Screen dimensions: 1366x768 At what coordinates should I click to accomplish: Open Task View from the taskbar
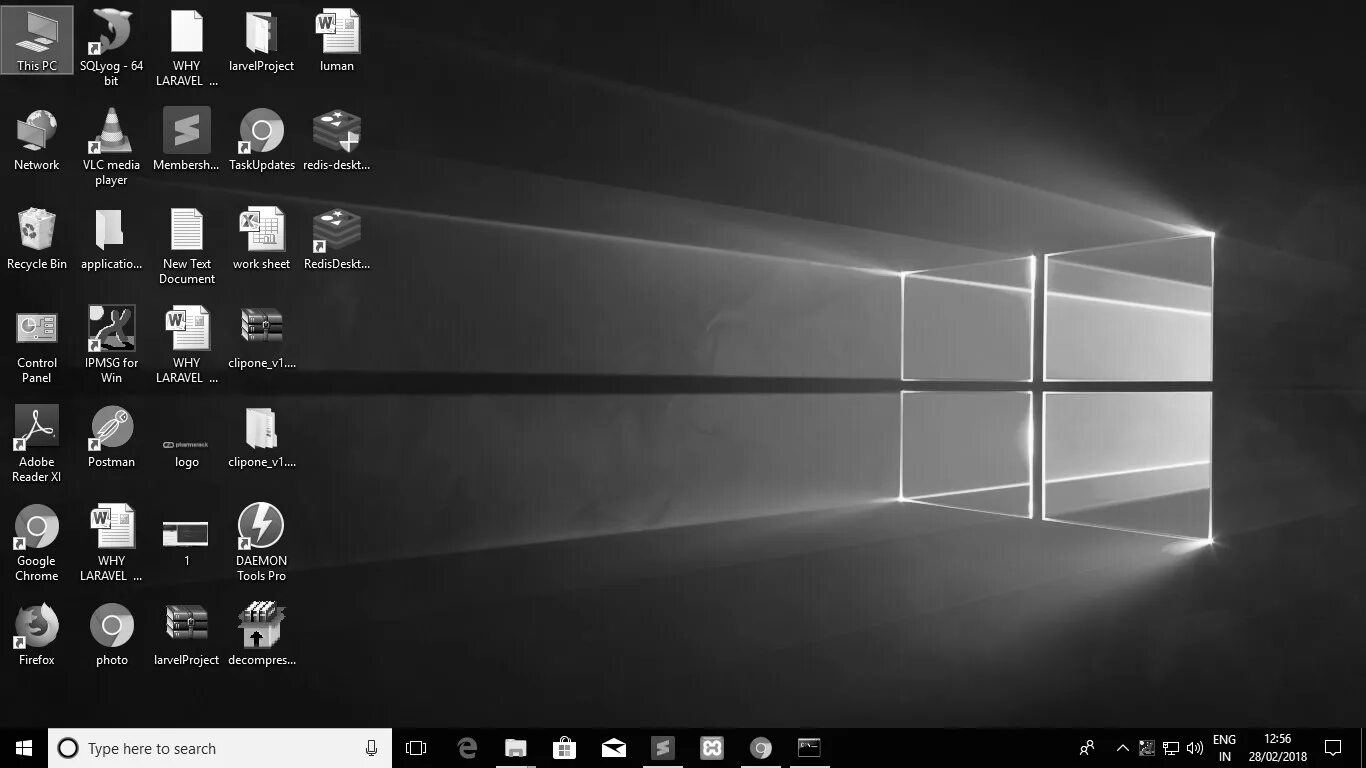pos(416,748)
